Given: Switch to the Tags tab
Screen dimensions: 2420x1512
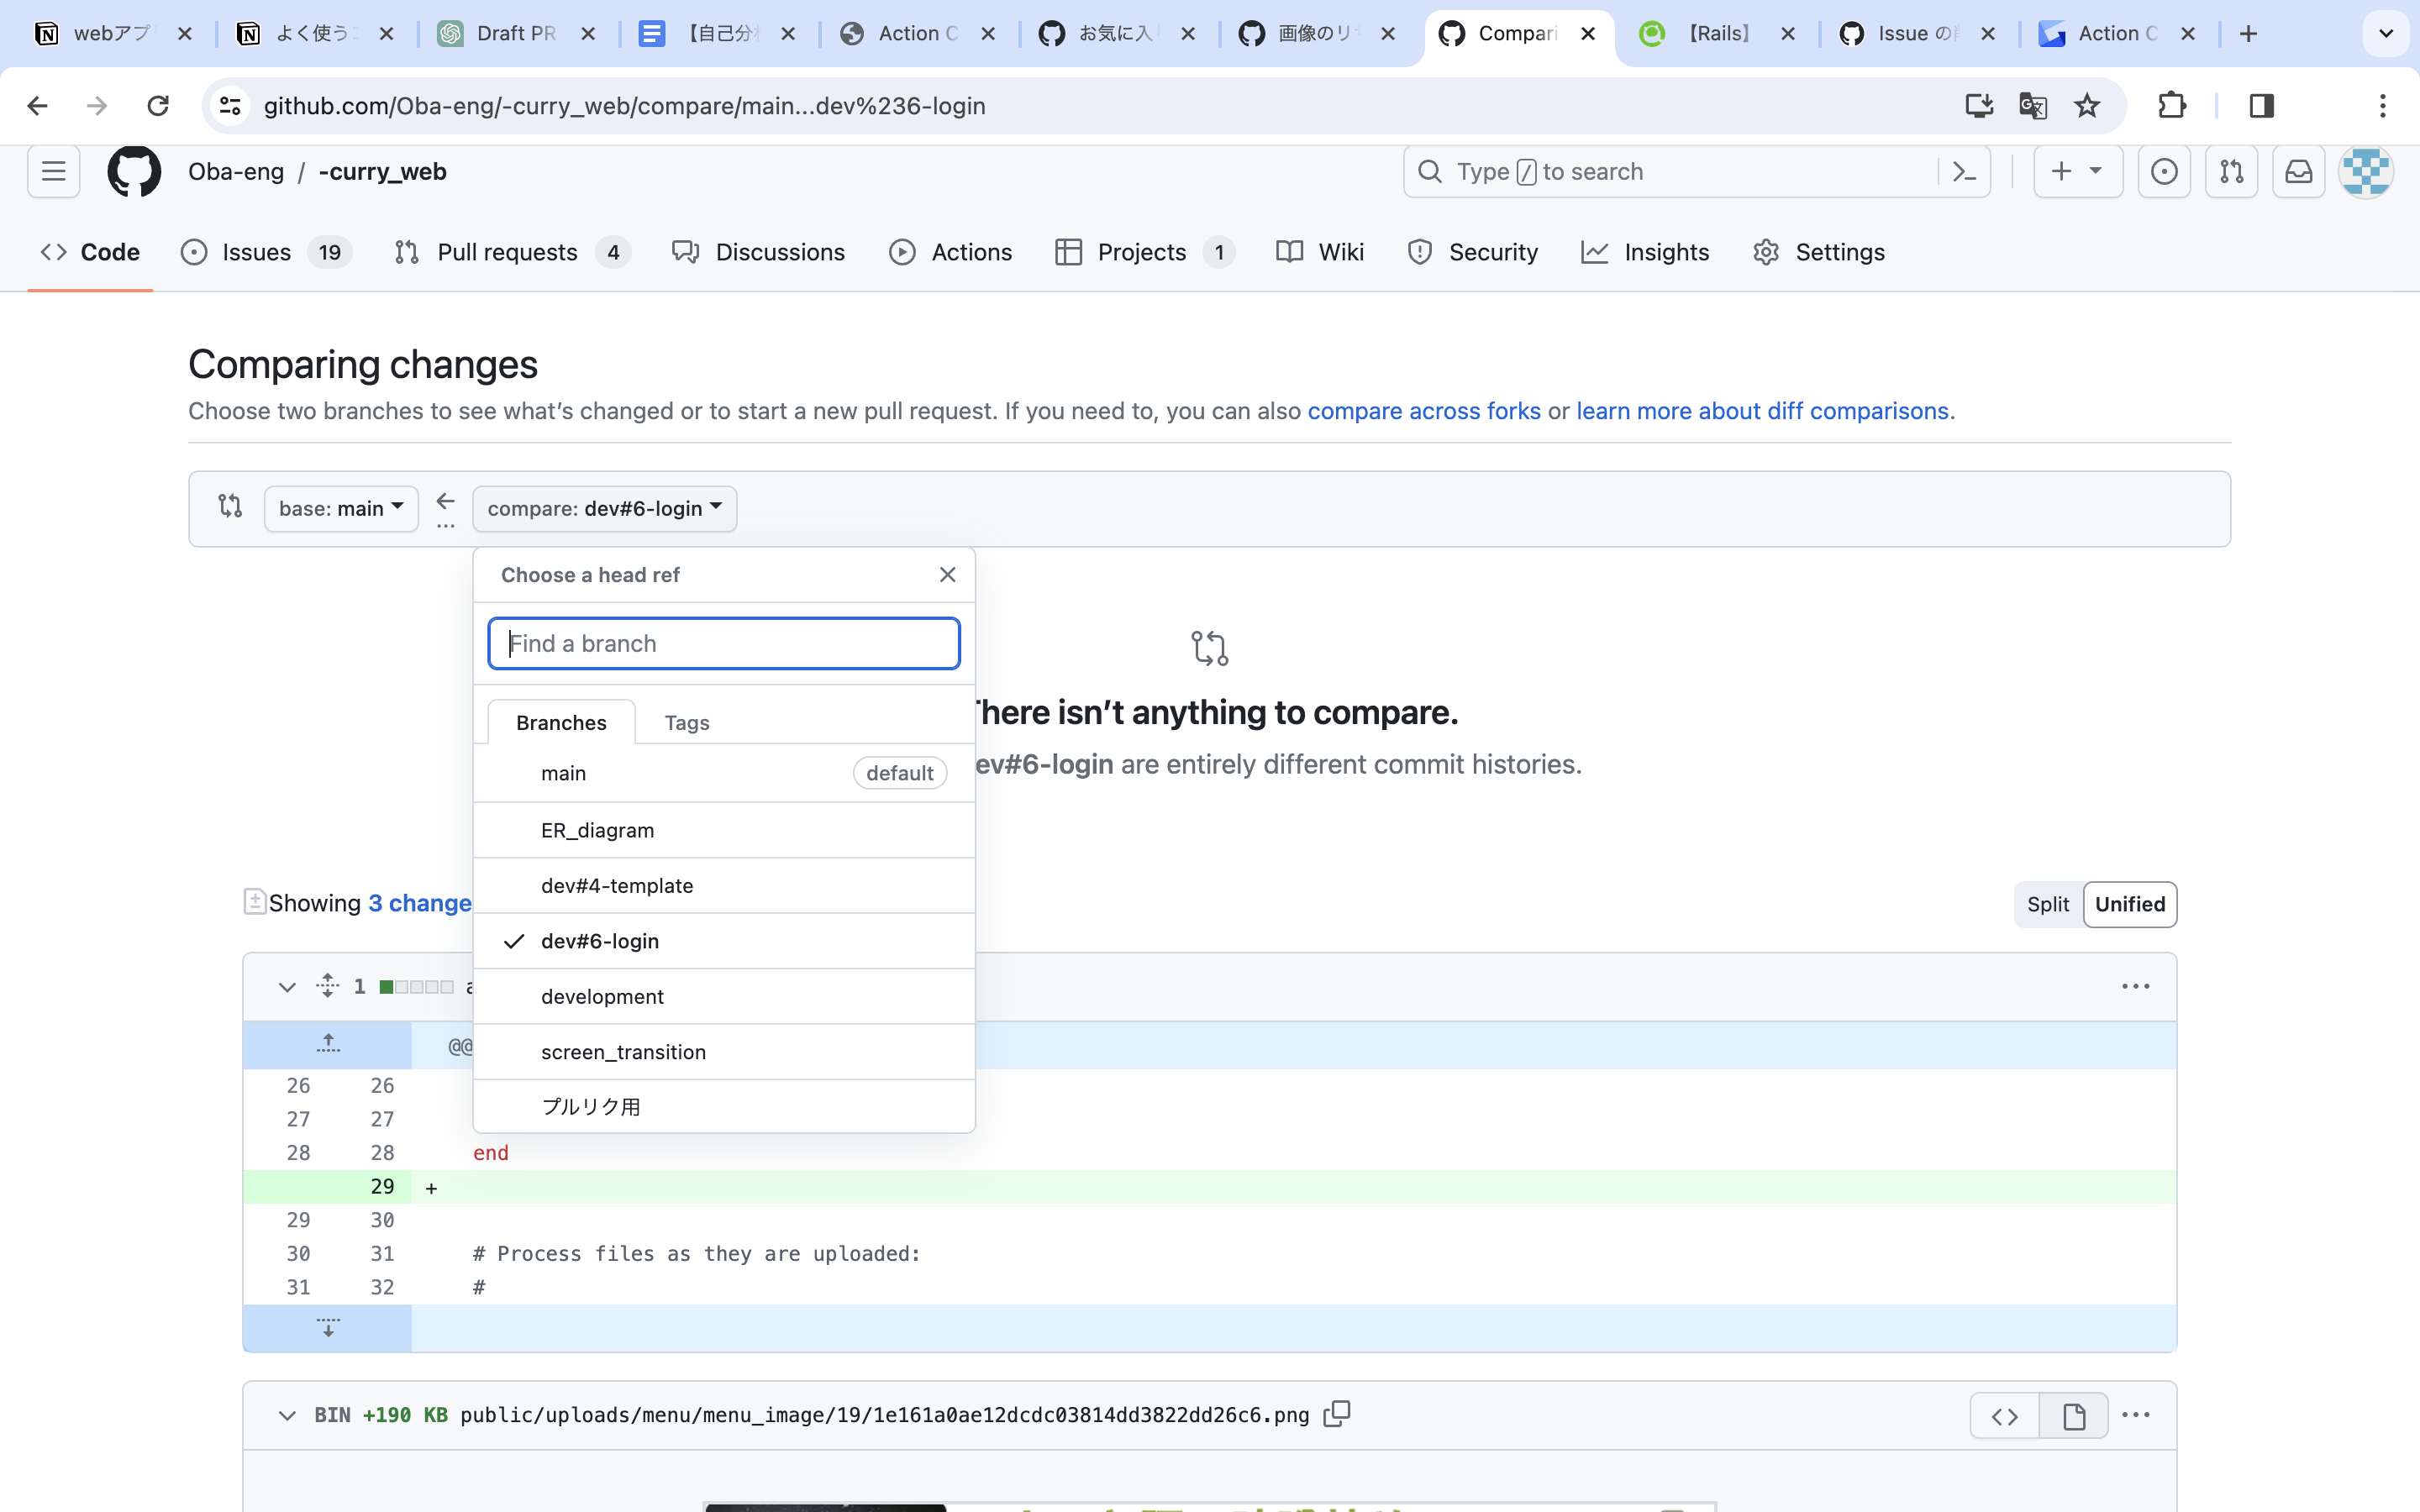Looking at the screenshot, I should click(687, 722).
